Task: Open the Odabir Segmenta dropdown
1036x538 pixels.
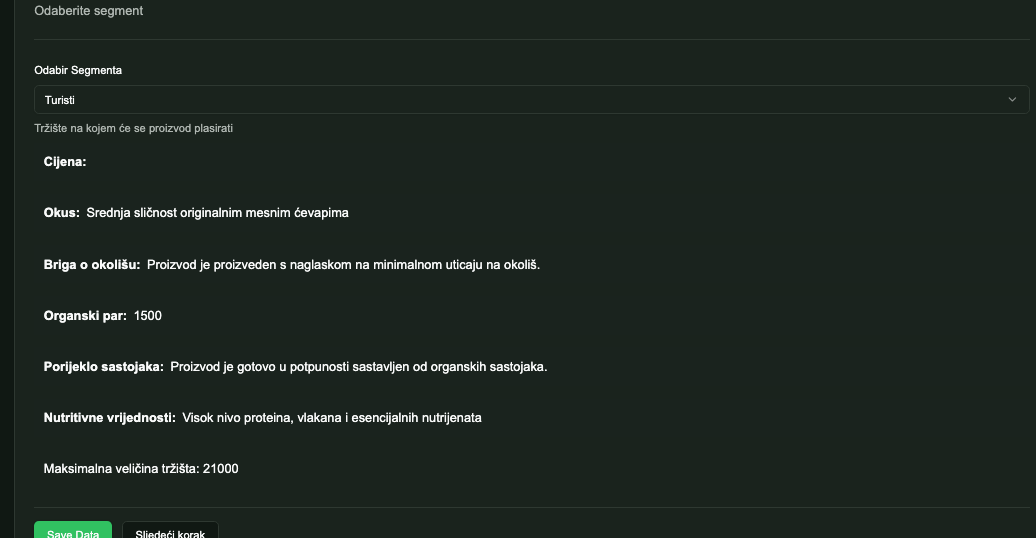Action: coord(531,100)
